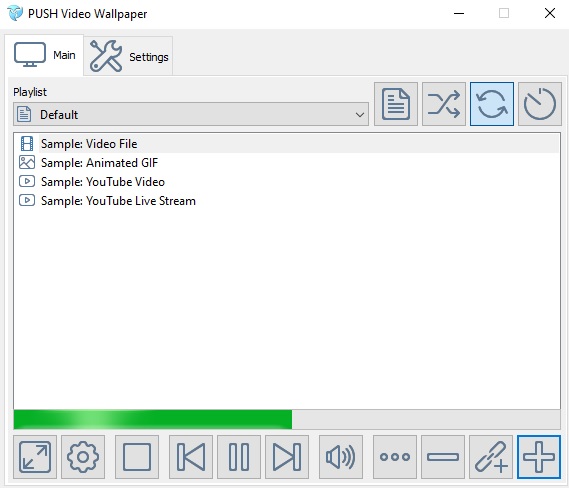This screenshot has width=569, height=488.
Task: Toggle shuffle playback mode
Action: [x=444, y=104]
